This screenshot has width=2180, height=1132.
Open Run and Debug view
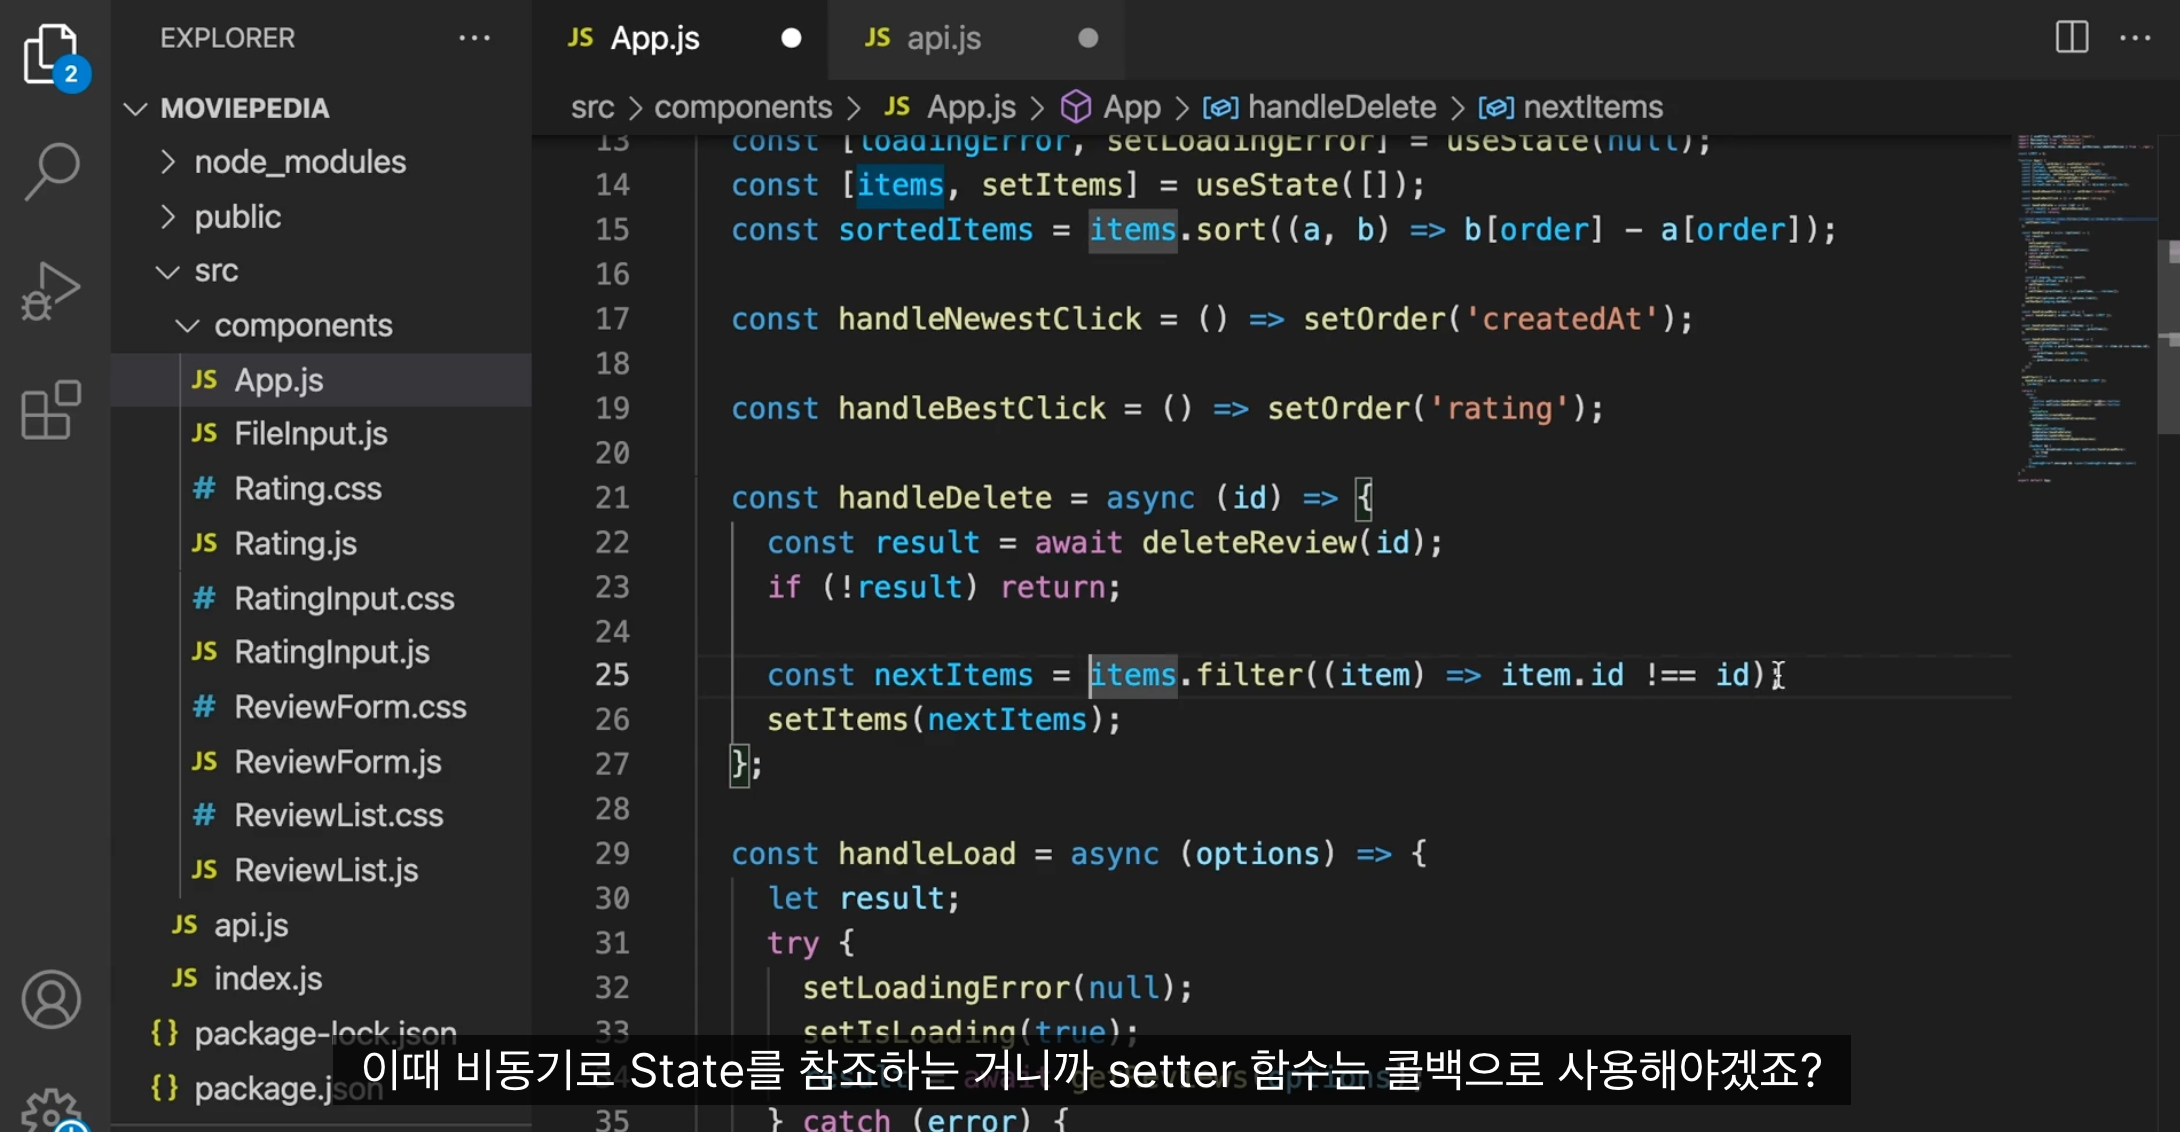52,291
